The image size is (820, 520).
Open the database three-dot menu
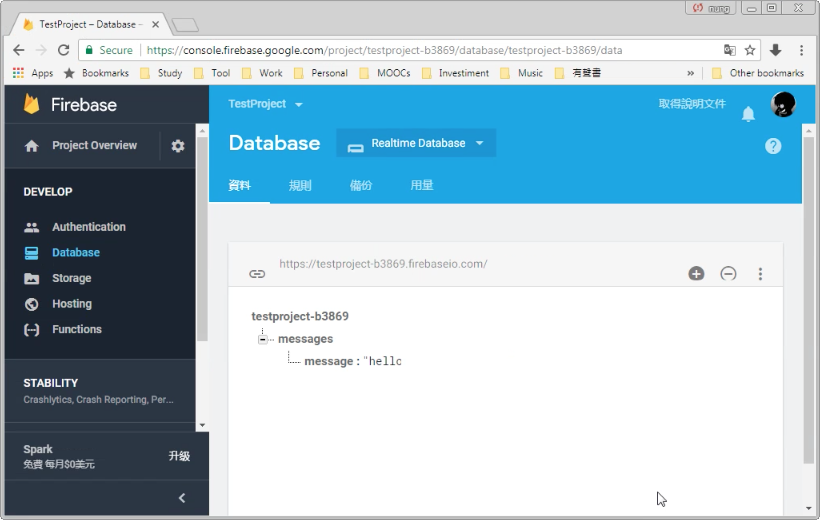click(760, 274)
